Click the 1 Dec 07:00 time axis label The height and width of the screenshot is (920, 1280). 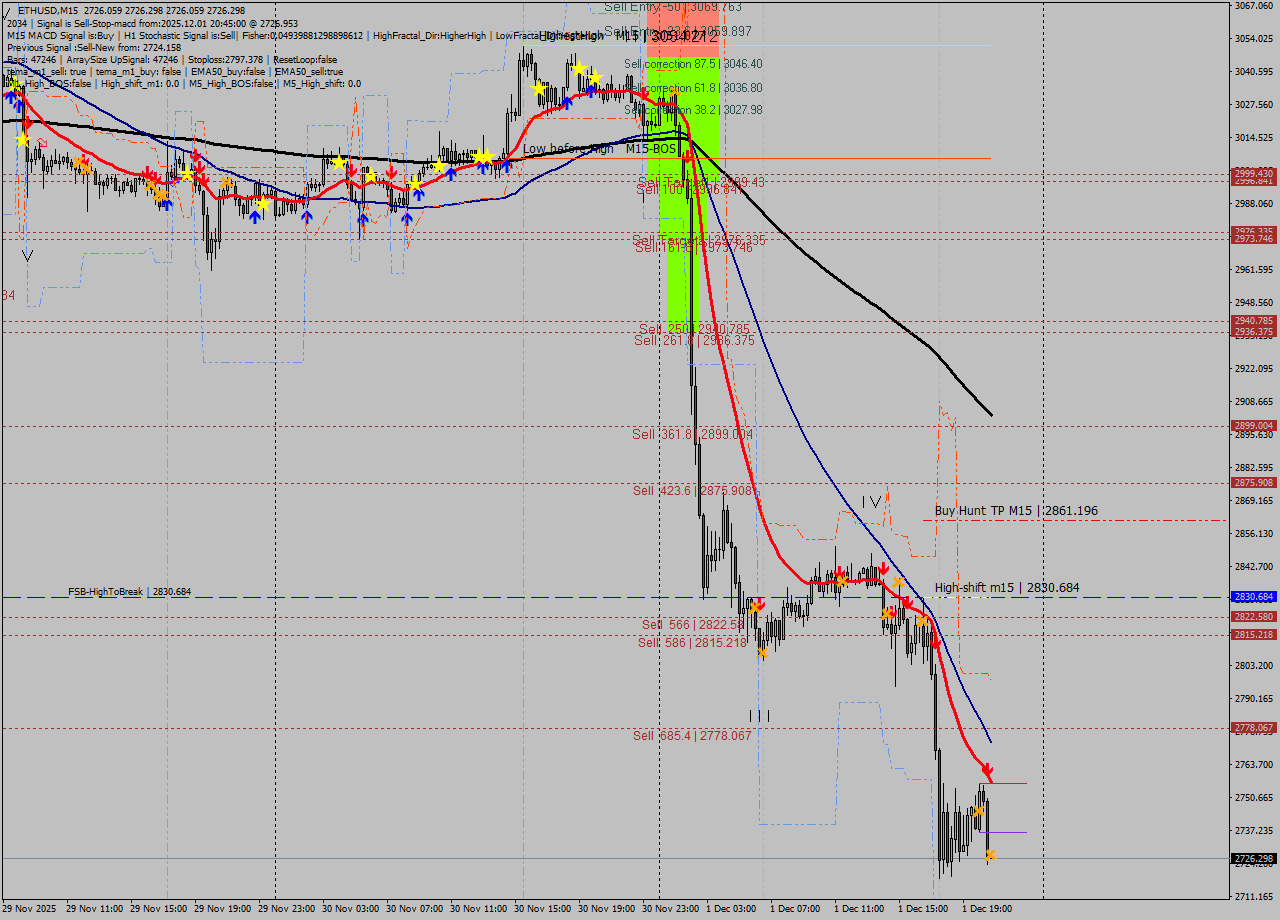coord(795,909)
